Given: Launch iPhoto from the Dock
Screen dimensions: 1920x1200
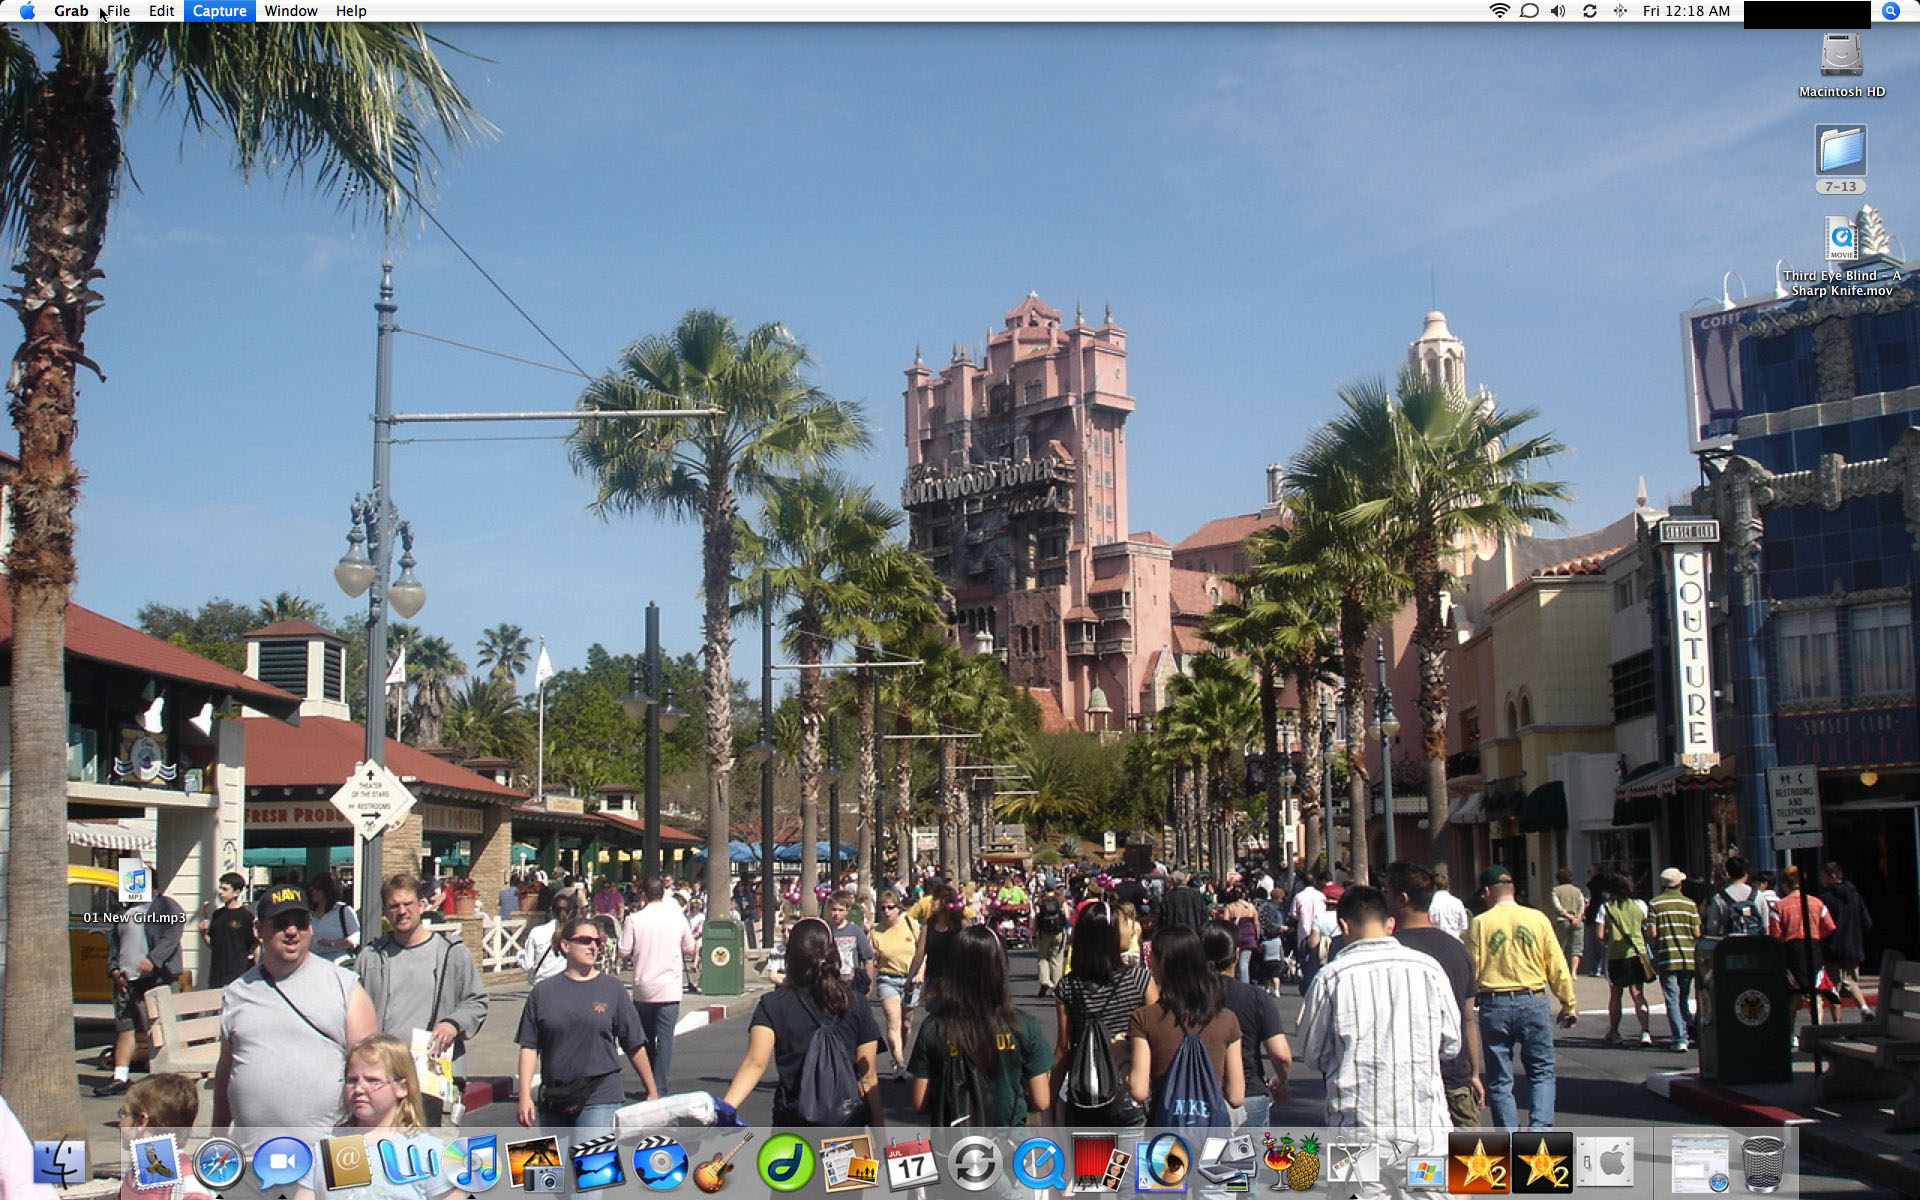Looking at the screenshot, I should (536, 1164).
